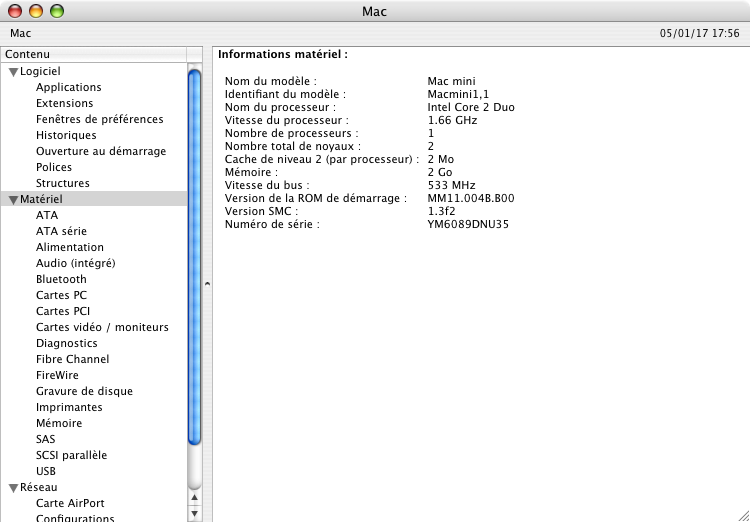
Task: Click the sidebar scroll down arrow
Action: pos(194,514)
